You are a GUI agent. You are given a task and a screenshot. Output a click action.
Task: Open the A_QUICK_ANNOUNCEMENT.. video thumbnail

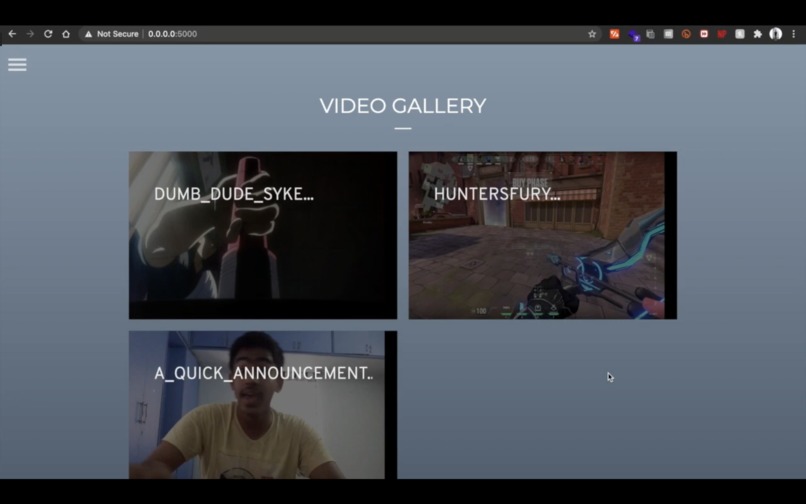coord(263,405)
